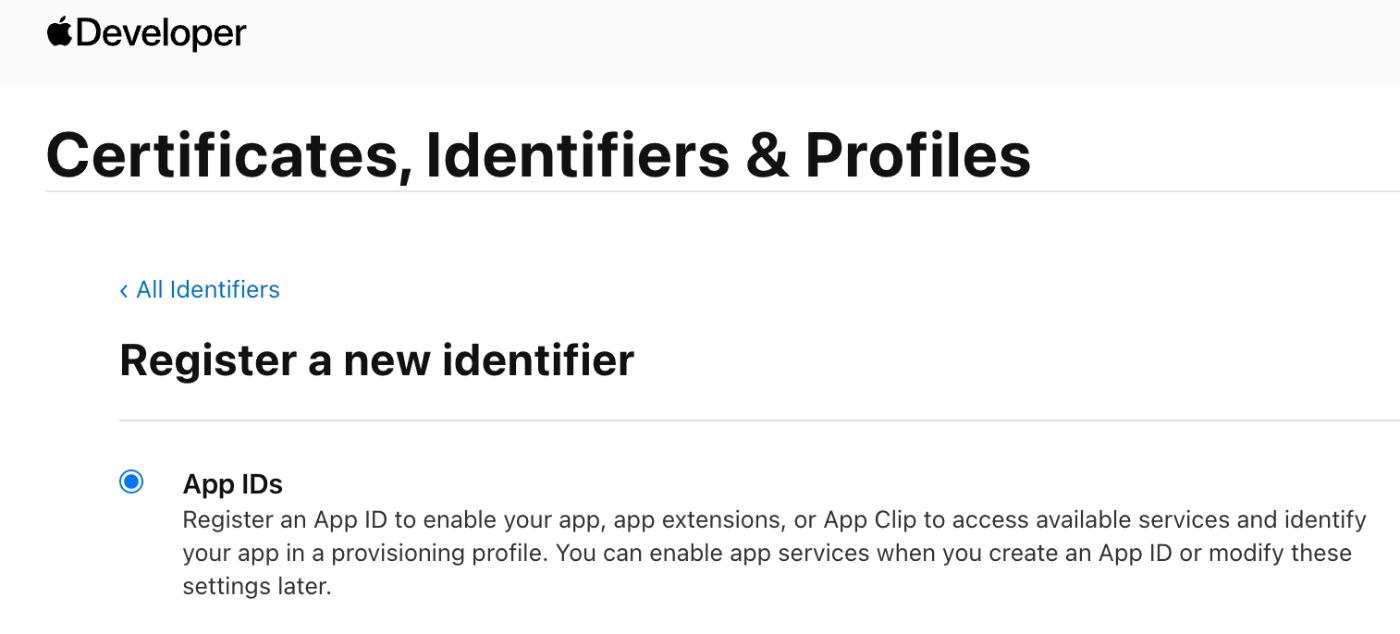The width and height of the screenshot is (1400, 634).
Task: Click the App Clip text within the App IDs description
Action: point(870,519)
